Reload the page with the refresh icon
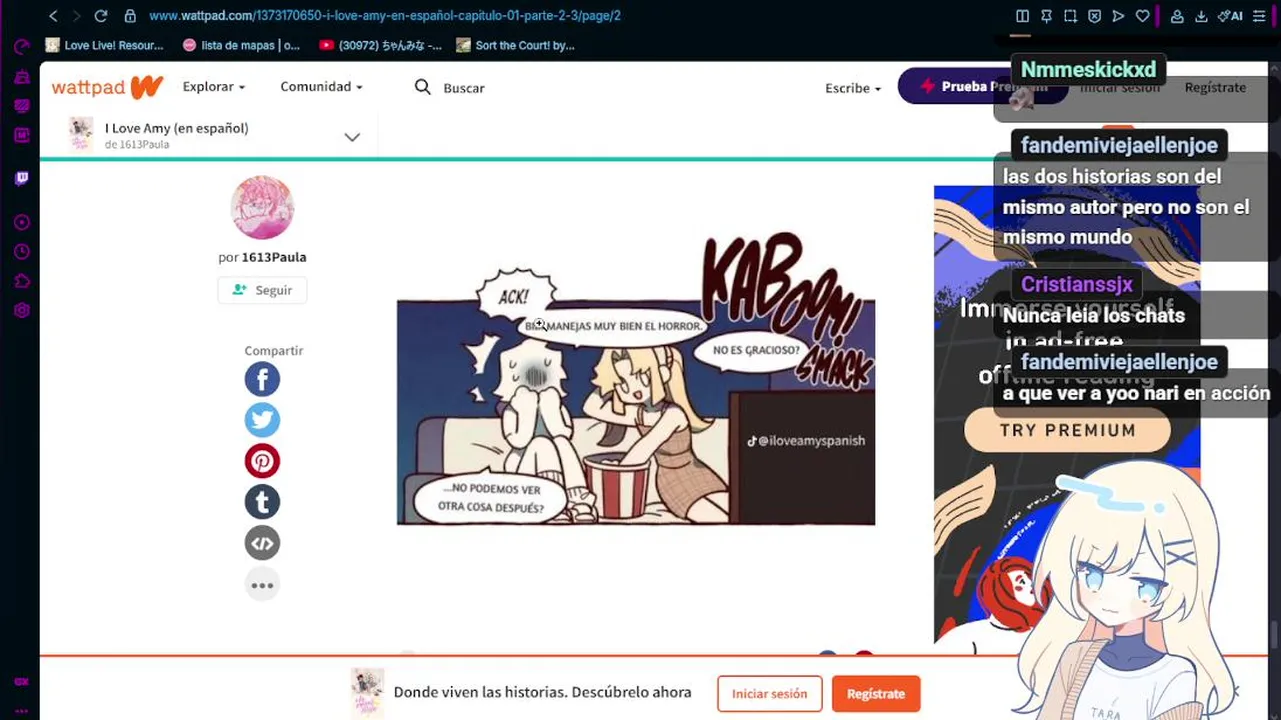1281x720 pixels. point(100,16)
